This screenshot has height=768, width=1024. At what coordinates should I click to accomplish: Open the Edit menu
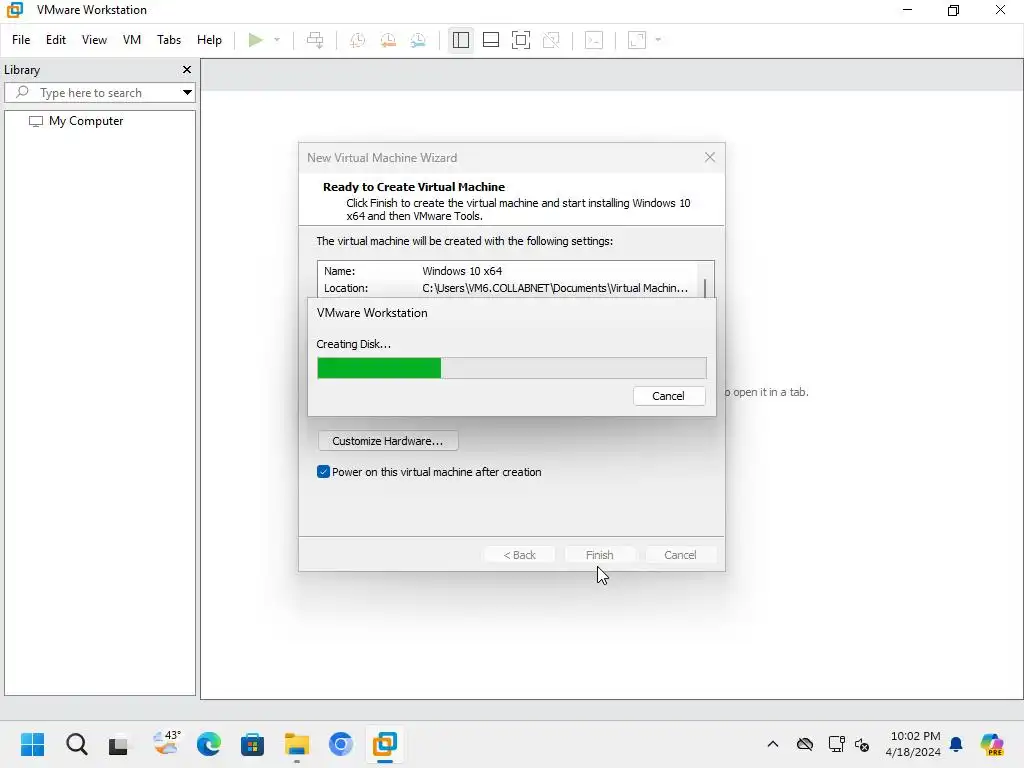point(56,40)
